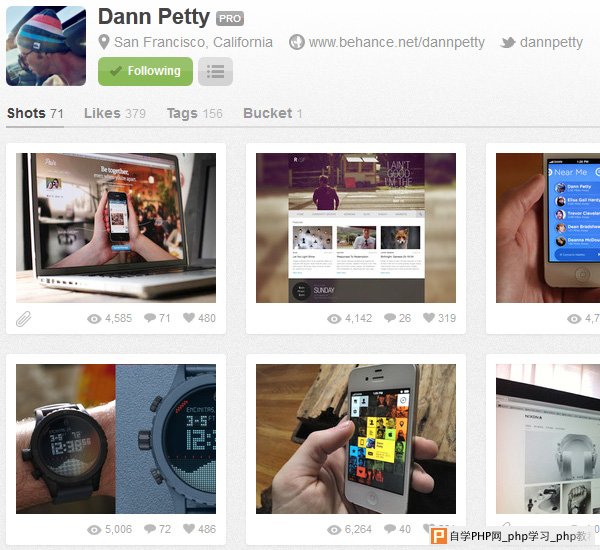Select the Bucket 1 tab
The height and width of the screenshot is (550, 600).
[272, 113]
